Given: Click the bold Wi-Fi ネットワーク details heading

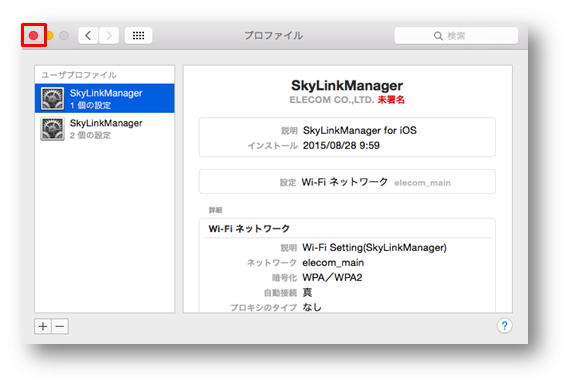Looking at the screenshot, I should pos(249,228).
